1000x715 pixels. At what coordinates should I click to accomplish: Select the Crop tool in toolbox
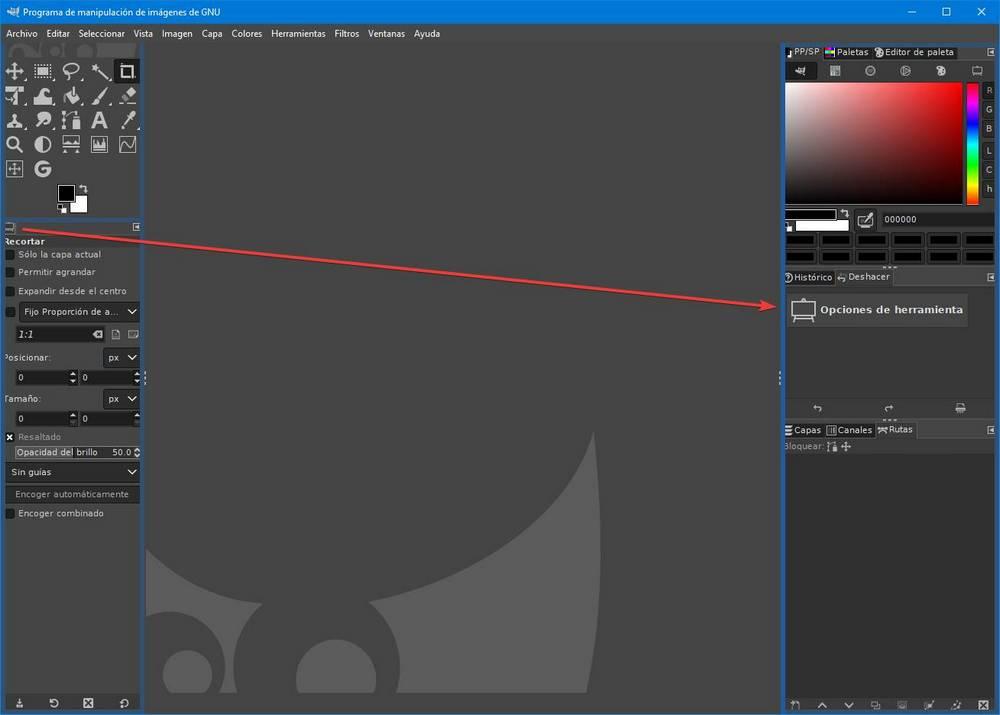tap(127, 71)
